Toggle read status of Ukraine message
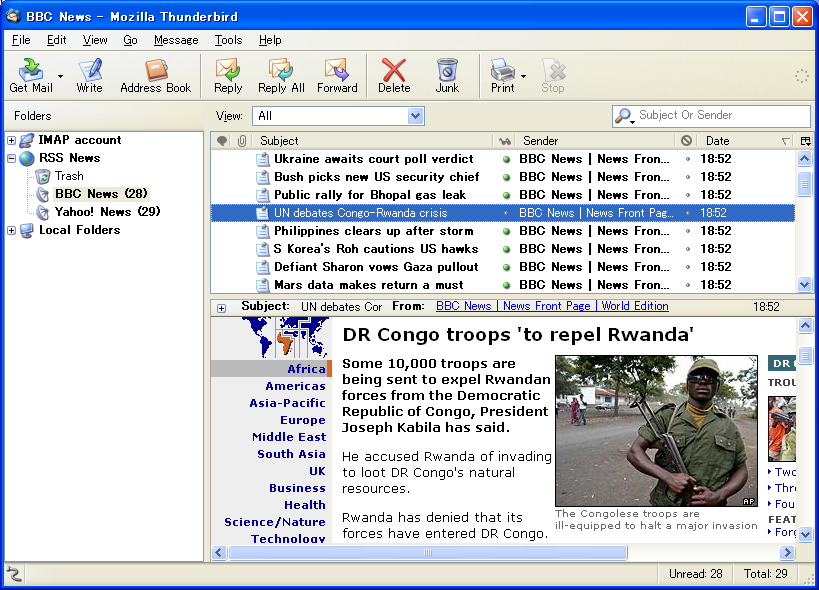The width and height of the screenshot is (819, 590). click(x=506, y=159)
